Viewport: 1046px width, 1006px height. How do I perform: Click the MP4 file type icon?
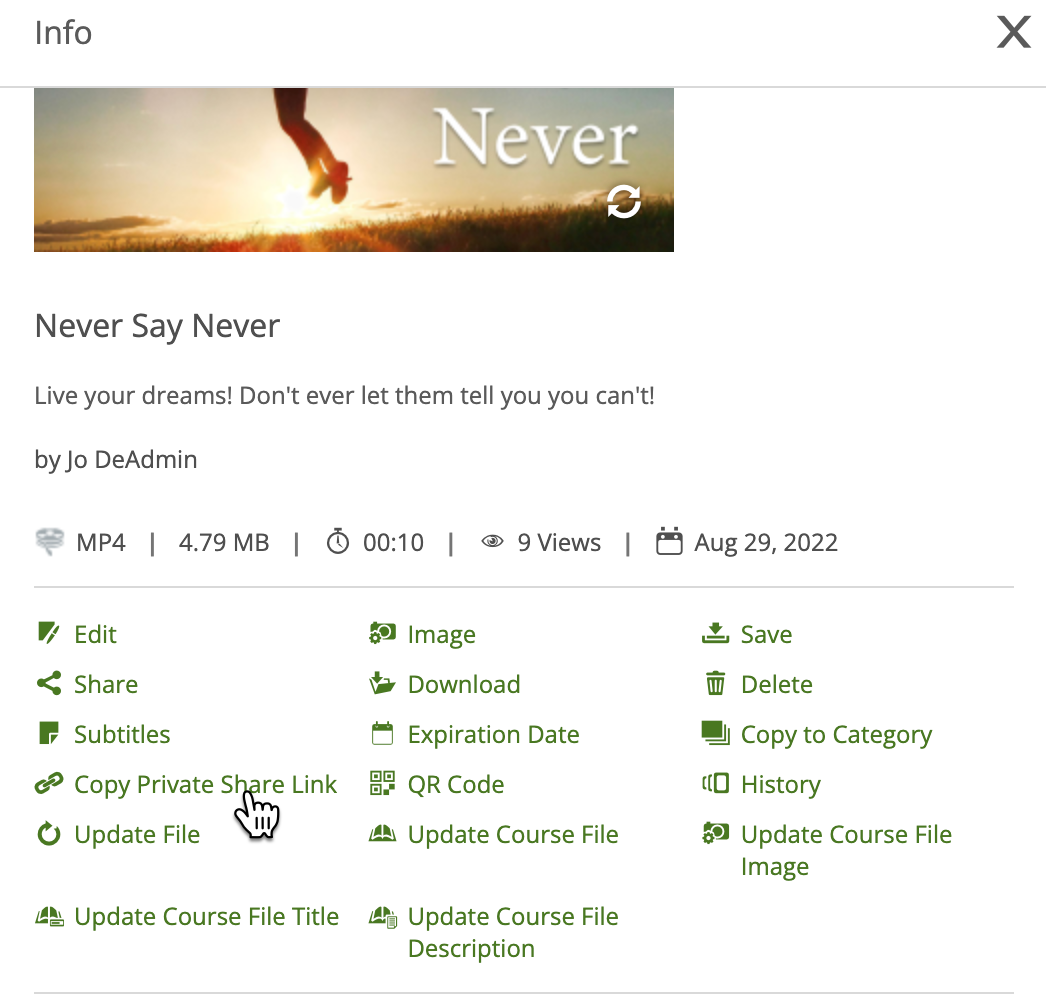pyautogui.click(x=49, y=542)
